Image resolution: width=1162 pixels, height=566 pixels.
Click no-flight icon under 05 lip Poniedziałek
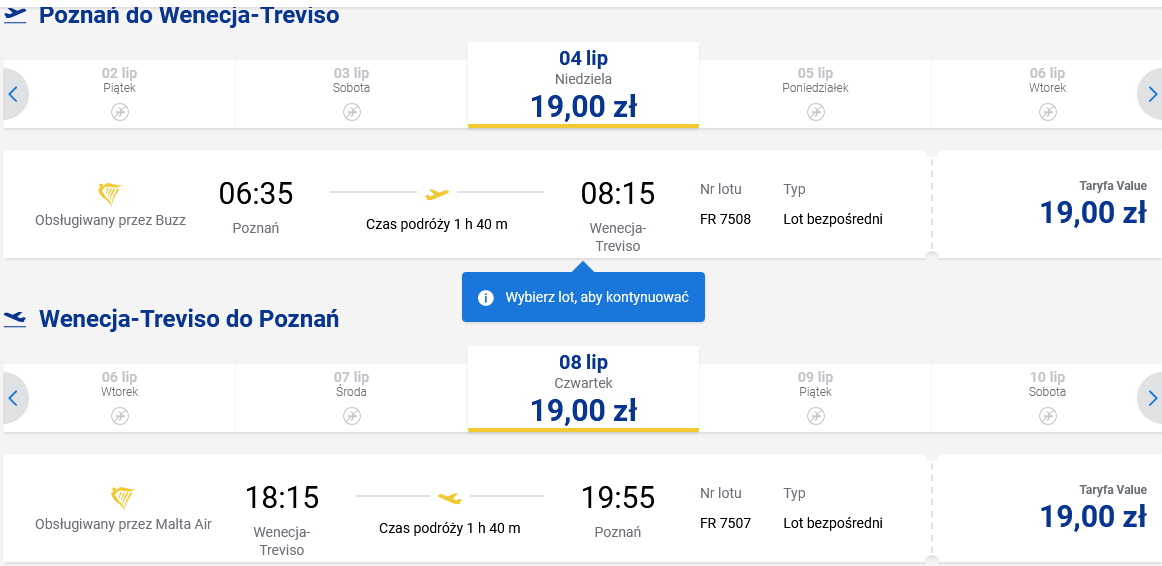coord(815,112)
